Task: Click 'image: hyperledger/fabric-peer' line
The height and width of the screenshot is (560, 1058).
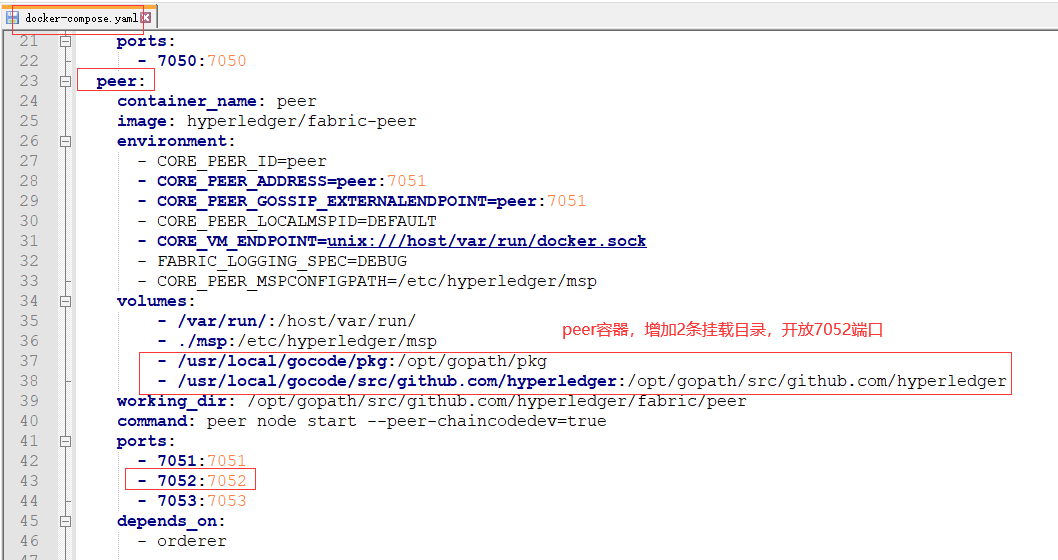Action: click(x=267, y=121)
